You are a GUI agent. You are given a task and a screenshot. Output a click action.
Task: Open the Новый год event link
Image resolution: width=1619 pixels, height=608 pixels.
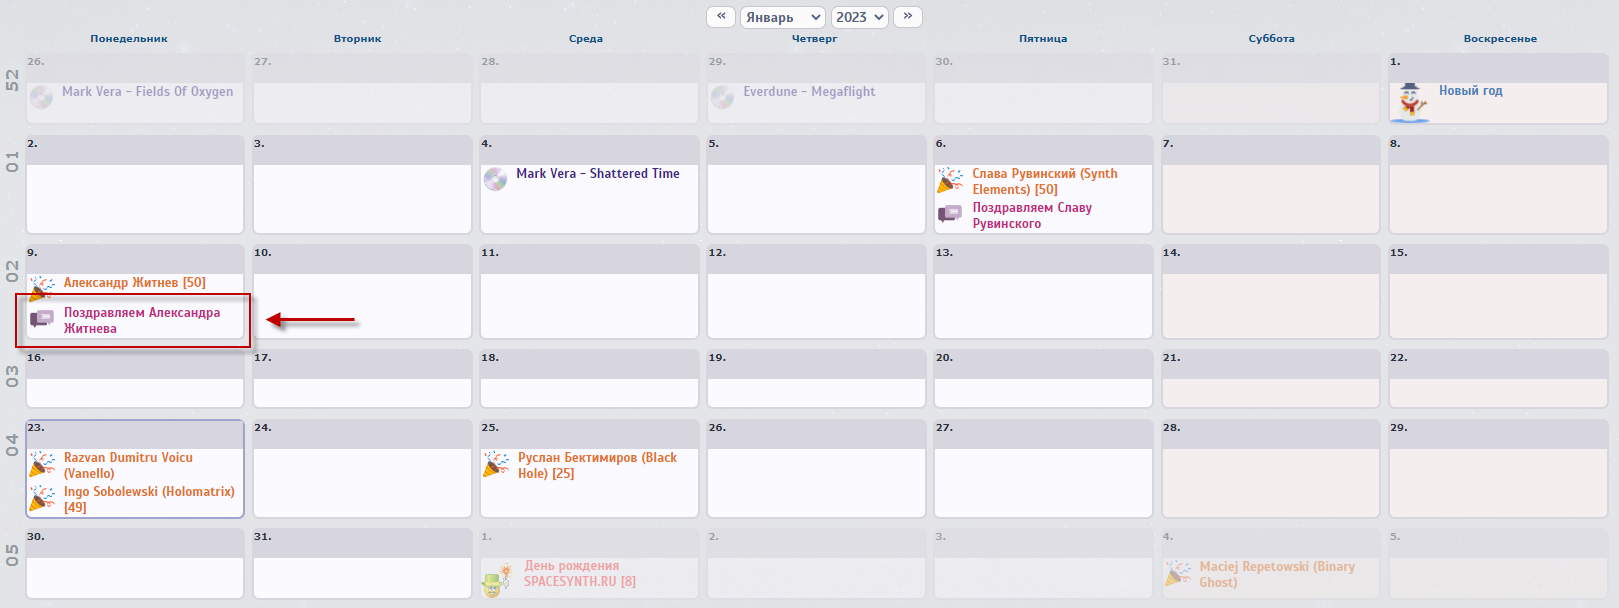1471,90
